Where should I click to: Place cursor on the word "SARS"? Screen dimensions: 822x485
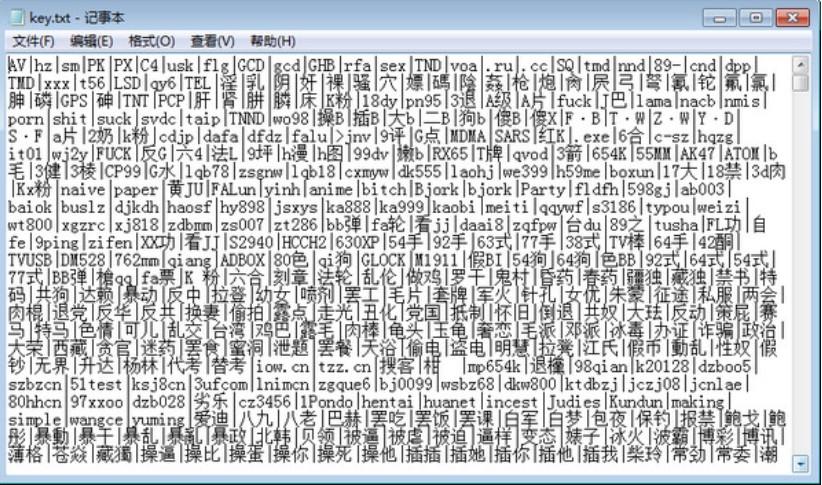[x=512, y=136]
